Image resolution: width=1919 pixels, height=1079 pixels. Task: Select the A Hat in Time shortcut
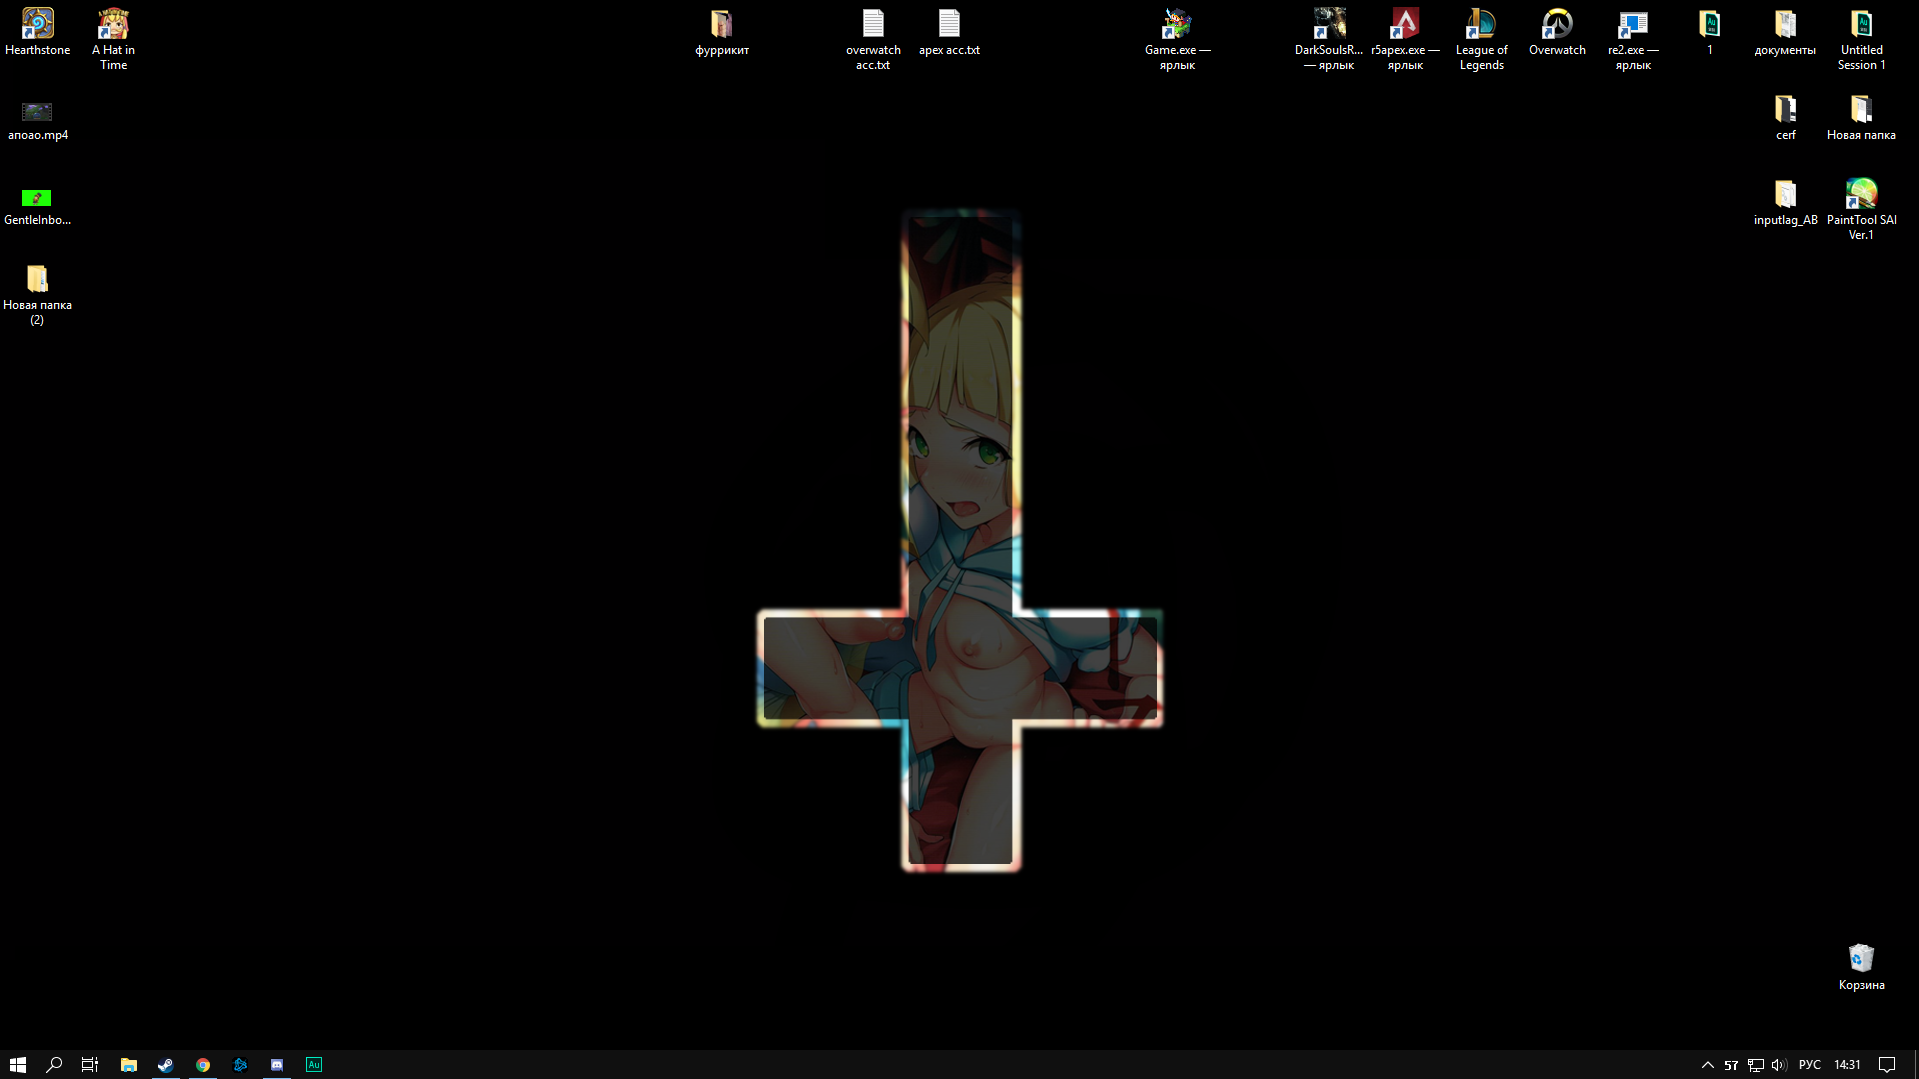click(113, 39)
